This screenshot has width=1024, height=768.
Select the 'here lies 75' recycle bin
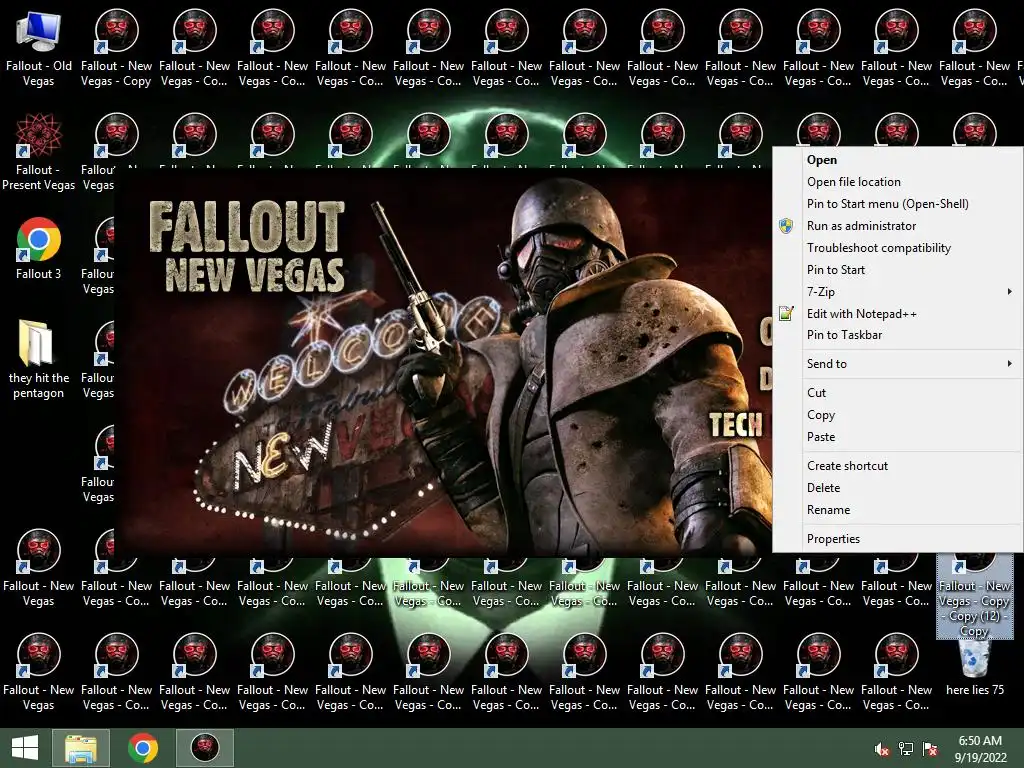coord(974,667)
